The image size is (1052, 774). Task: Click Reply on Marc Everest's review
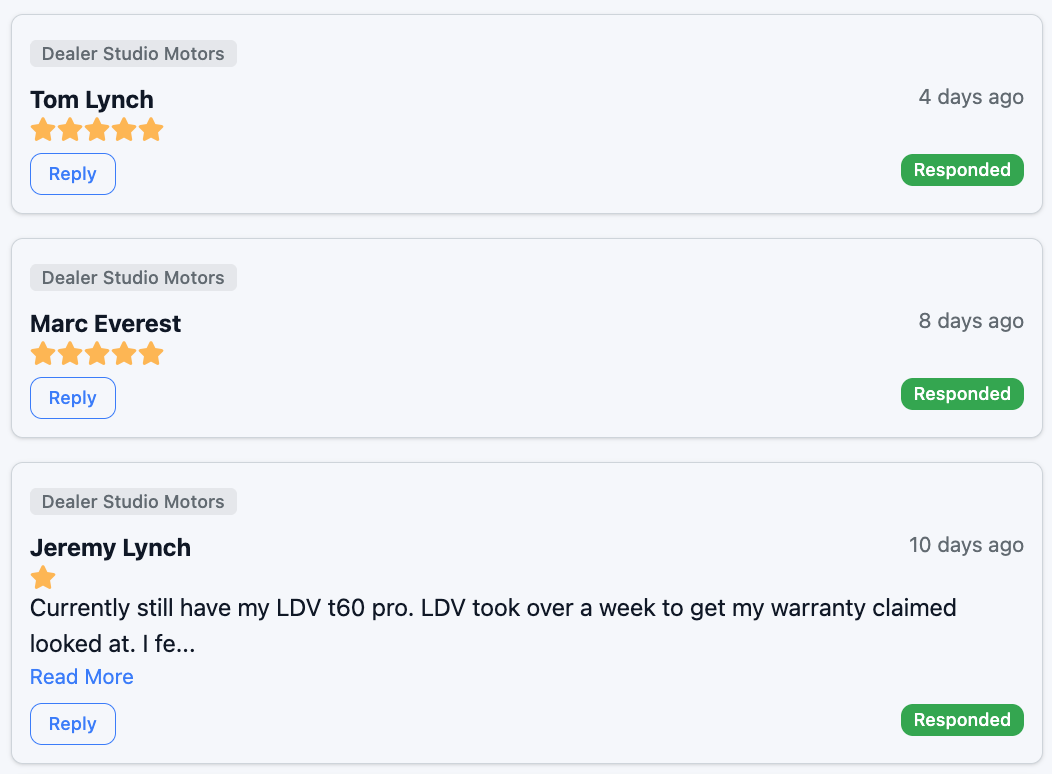pyautogui.click(x=73, y=398)
